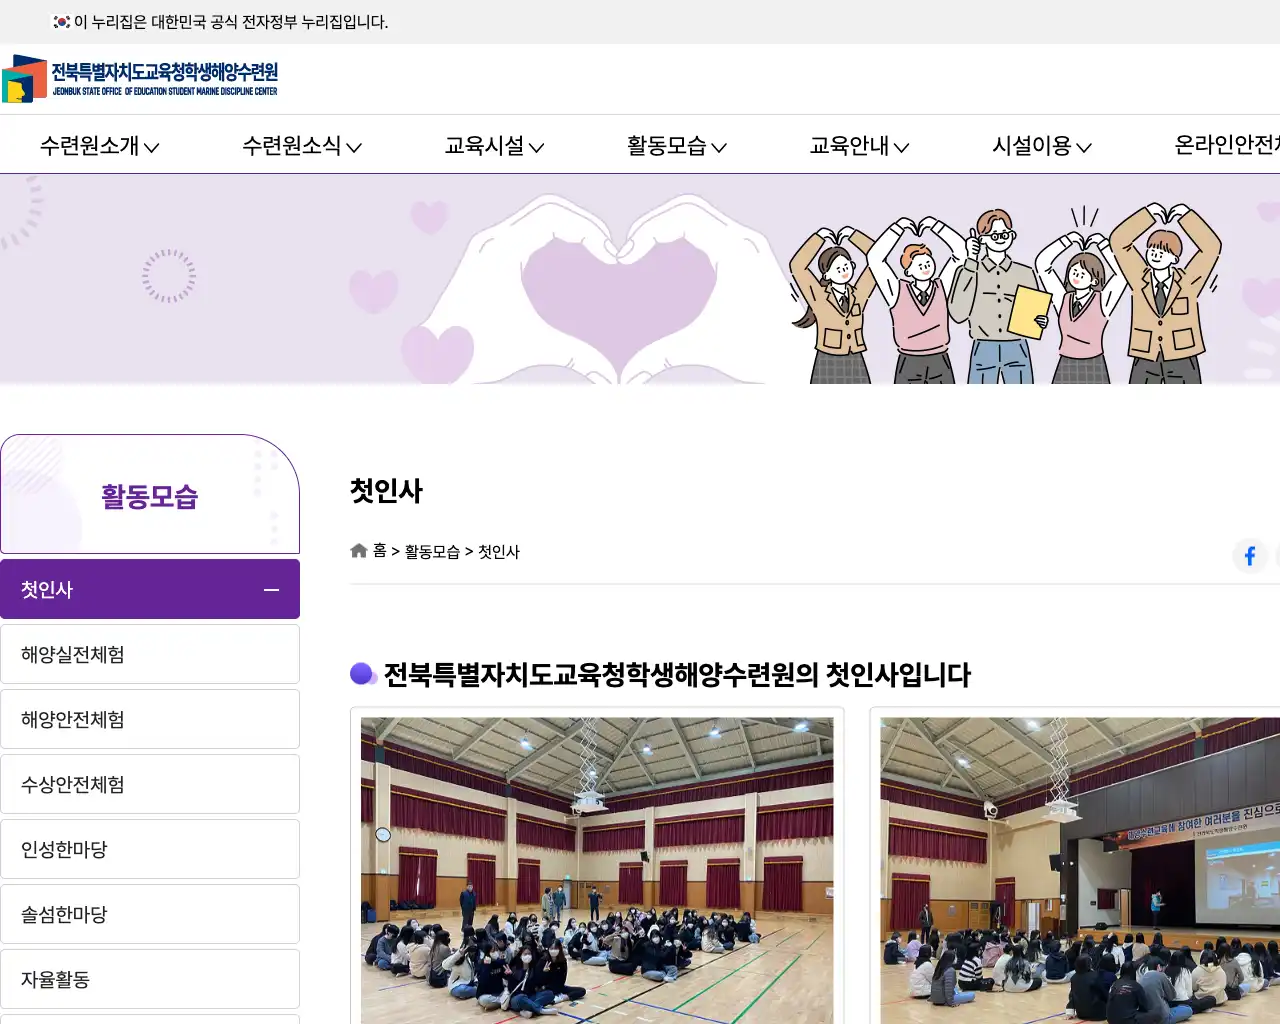Select 해양실전체험 in the sidebar
The height and width of the screenshot is (1024, 1280).
pyautogui.click(x=150, y=654)
